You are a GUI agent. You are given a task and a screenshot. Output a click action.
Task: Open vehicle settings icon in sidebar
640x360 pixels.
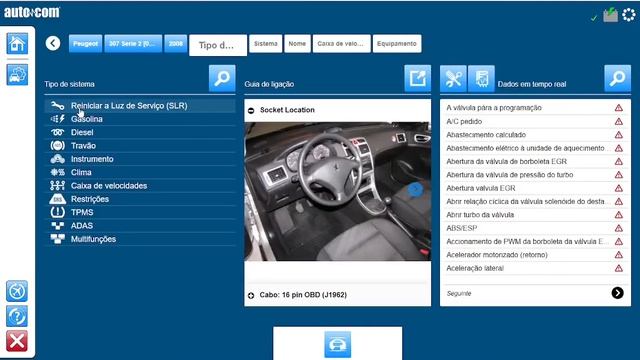(17, 75)
